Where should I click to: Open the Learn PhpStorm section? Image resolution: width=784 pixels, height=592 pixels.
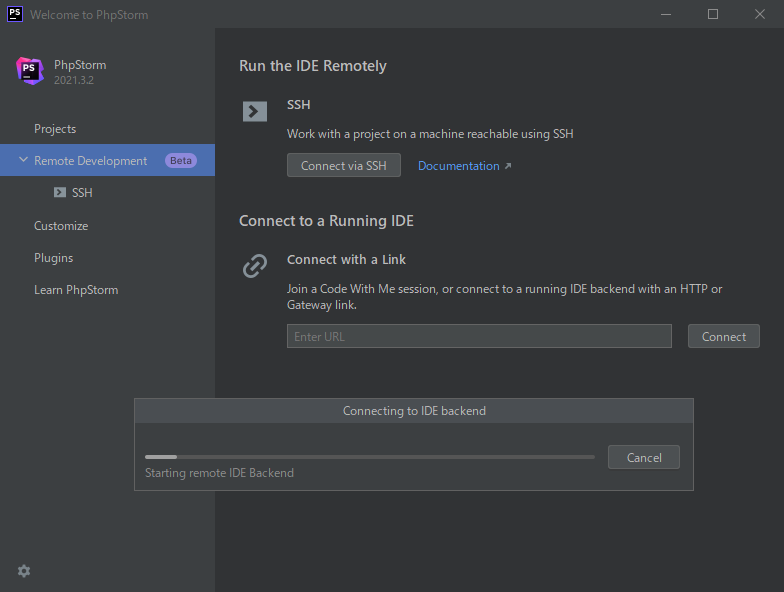coord(76,290)
